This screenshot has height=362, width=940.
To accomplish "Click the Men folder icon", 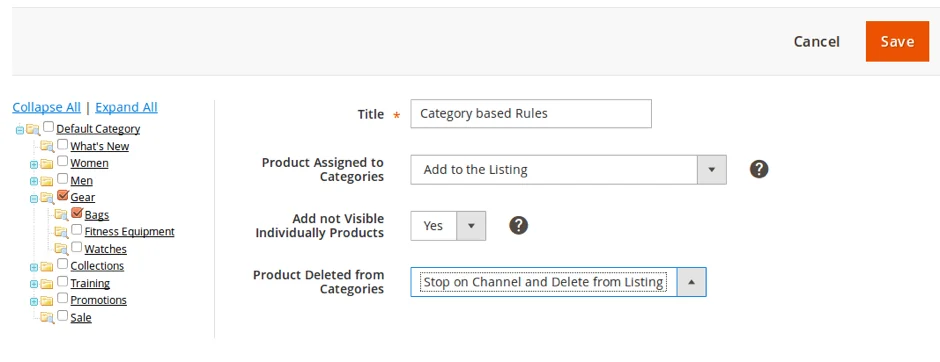I will (47, 180).
